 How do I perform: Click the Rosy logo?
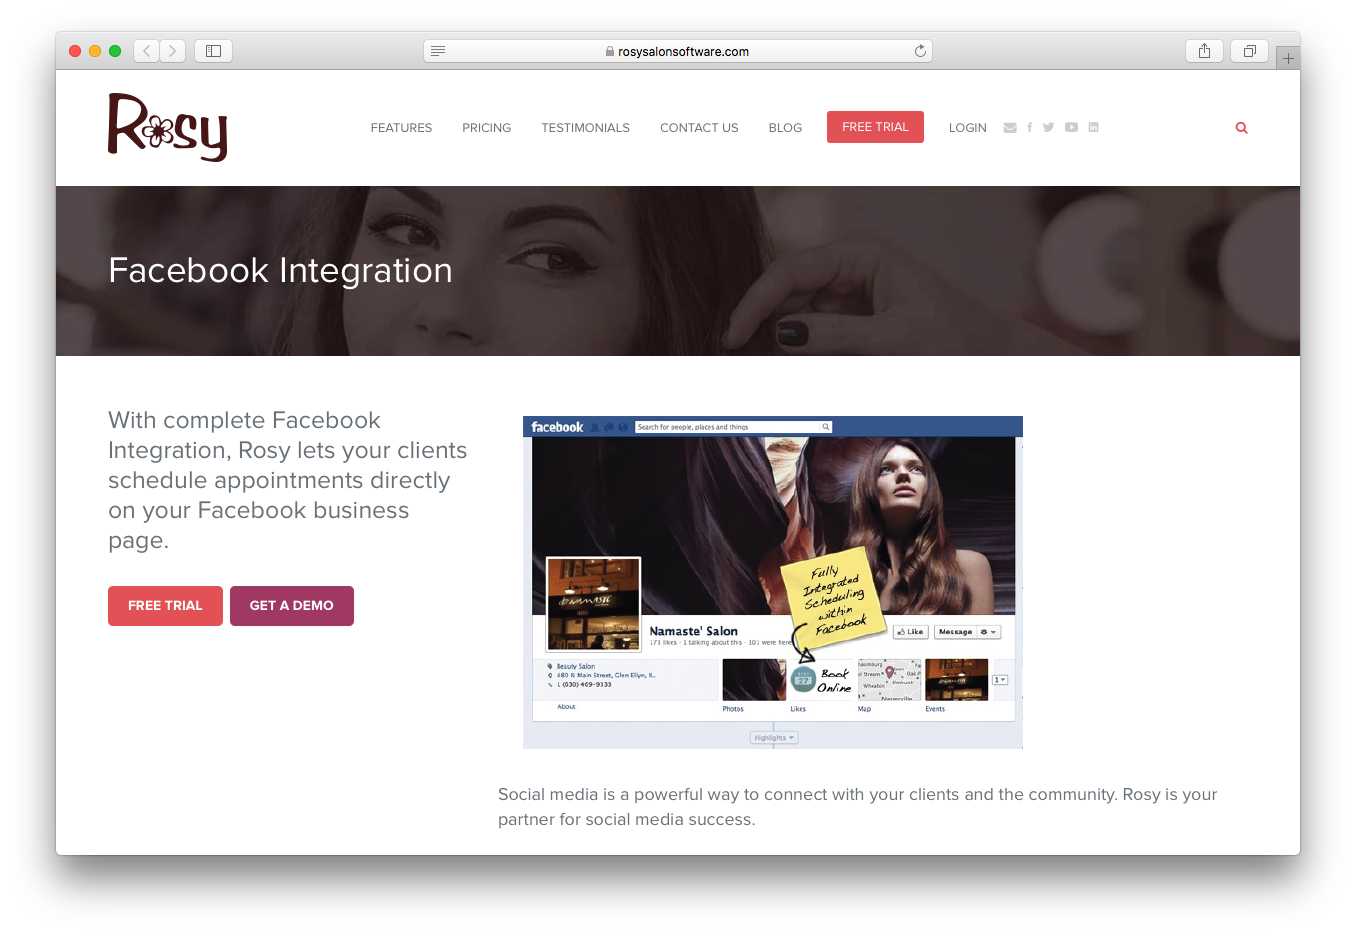(x=168, y=127)
